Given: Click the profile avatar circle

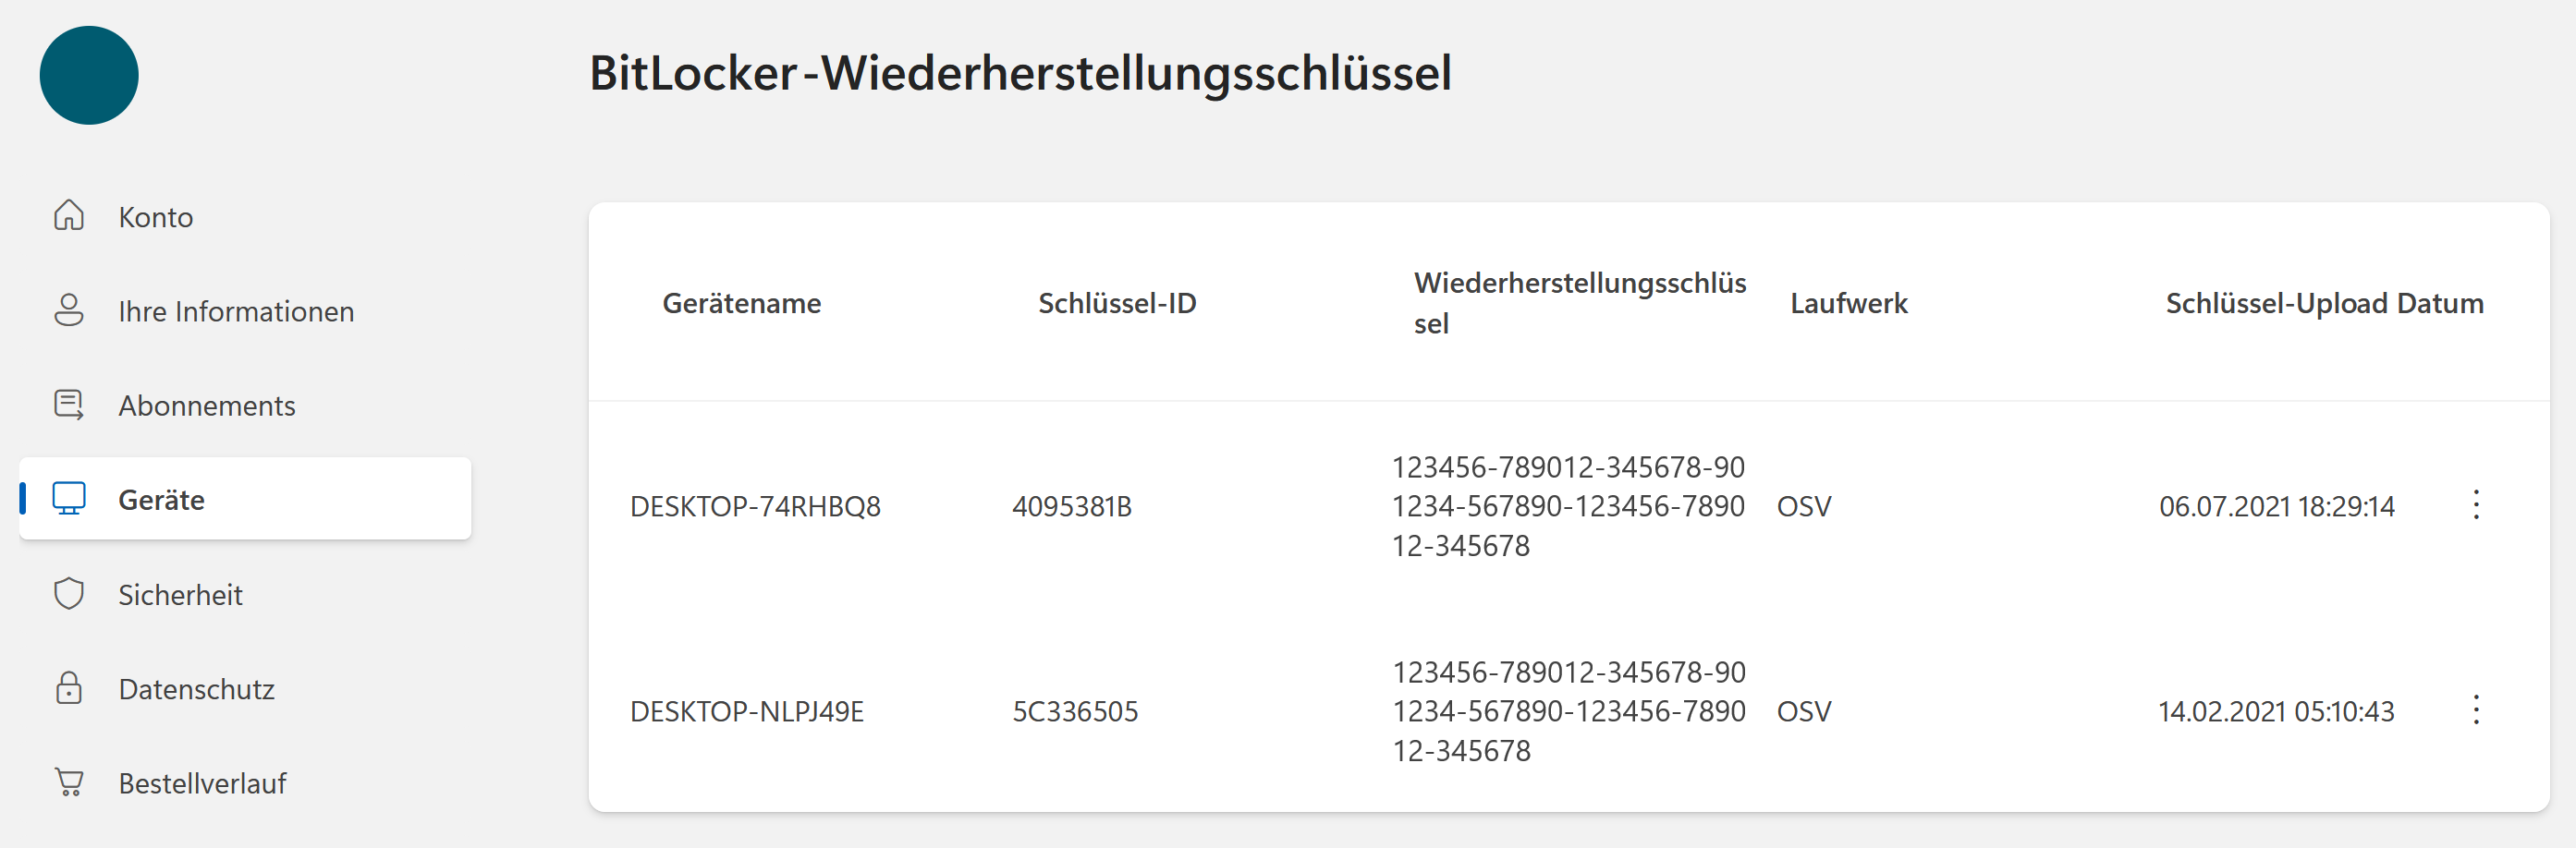Looking at the screenshot, I should click(x=90, y=75).
